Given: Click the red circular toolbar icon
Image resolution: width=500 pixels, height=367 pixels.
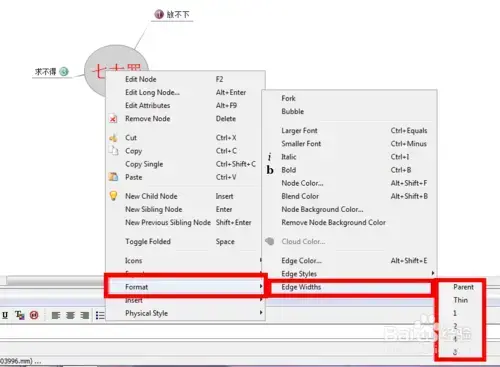Looking at the screenshot, I should [34, 315].
